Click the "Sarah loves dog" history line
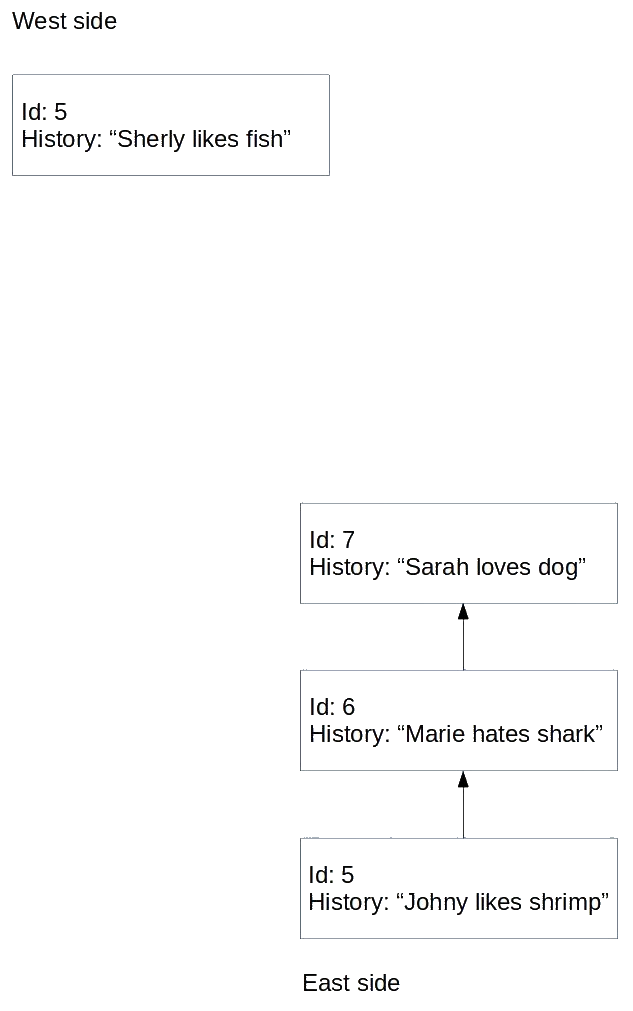 pos(447,568)
